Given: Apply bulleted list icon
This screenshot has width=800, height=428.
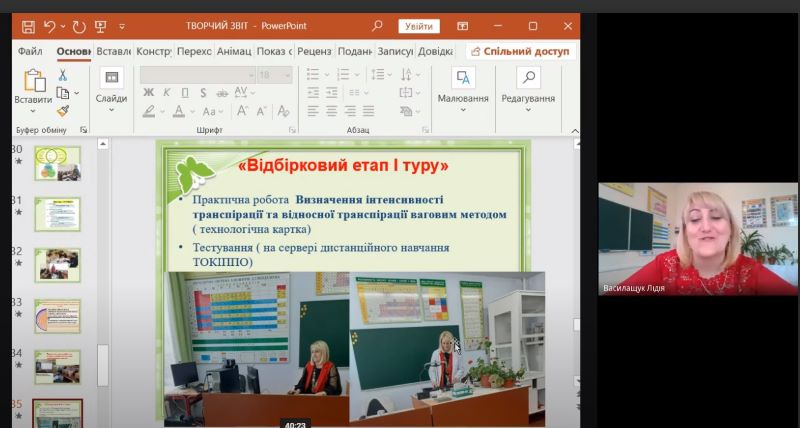Looking at the screenshot, I should 313,74.
